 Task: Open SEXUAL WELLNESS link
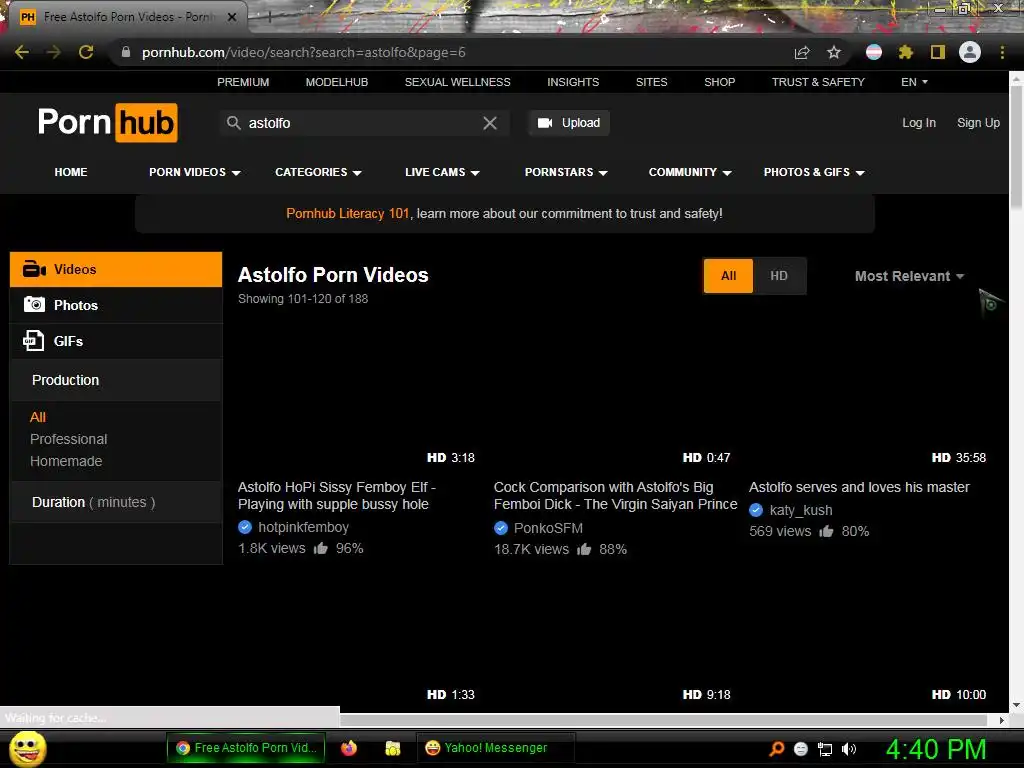[x=457, y=82]
